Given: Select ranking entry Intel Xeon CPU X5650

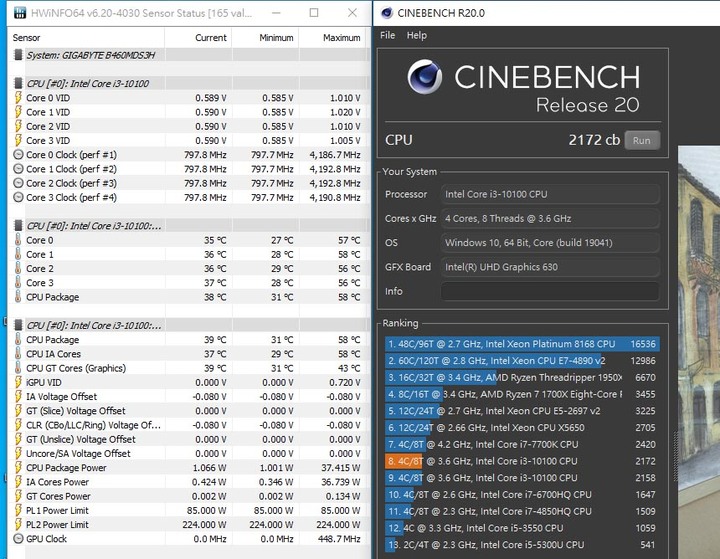Looking at the screenshot, I should [522, 428].
